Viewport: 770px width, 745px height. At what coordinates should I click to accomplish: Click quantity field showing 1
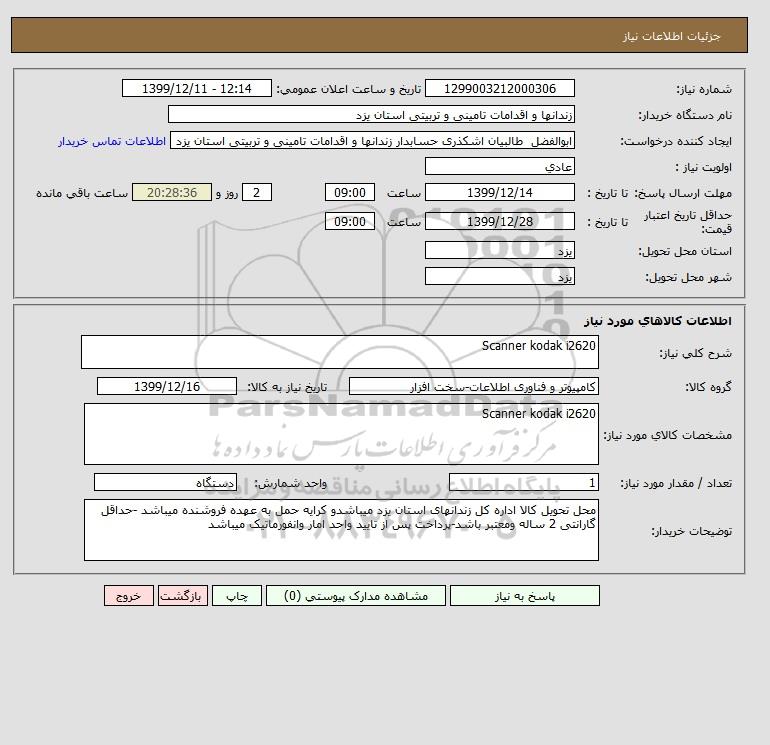pos(523,482)
